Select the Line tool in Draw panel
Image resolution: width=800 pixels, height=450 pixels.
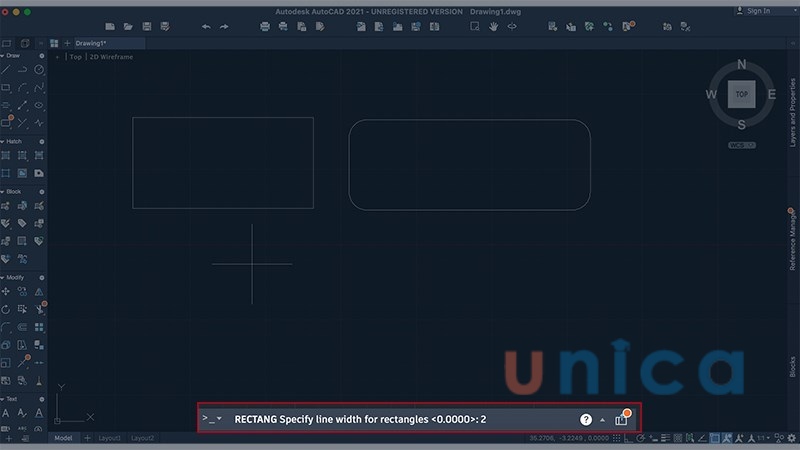6,70
